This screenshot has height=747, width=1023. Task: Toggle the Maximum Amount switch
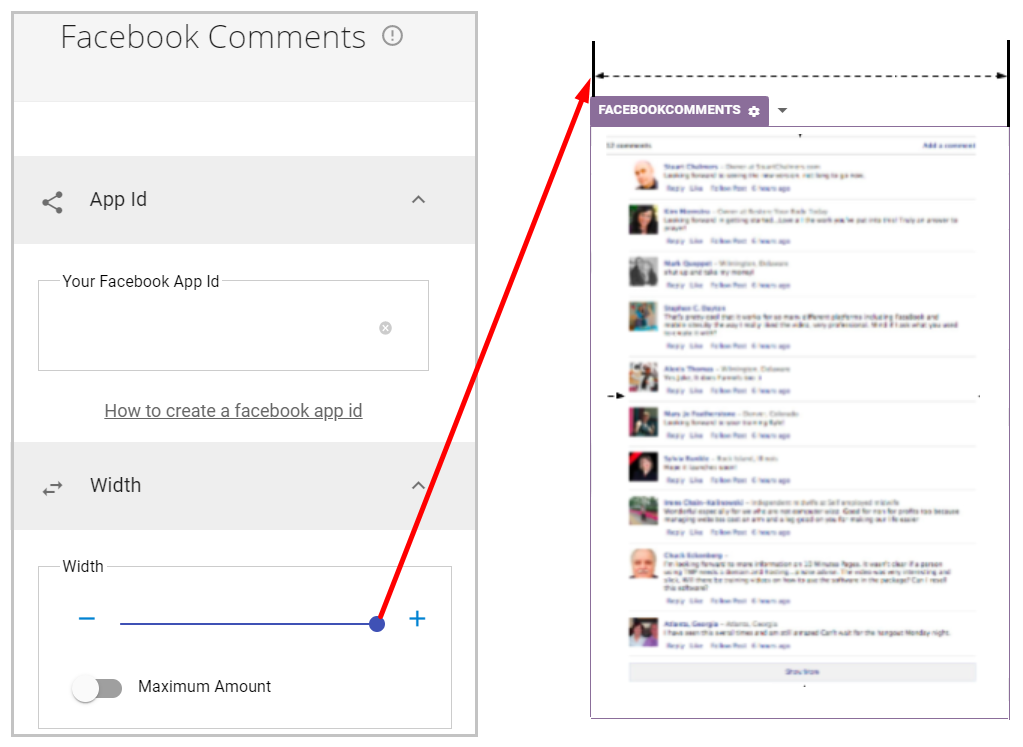click(x=97, y=688)
